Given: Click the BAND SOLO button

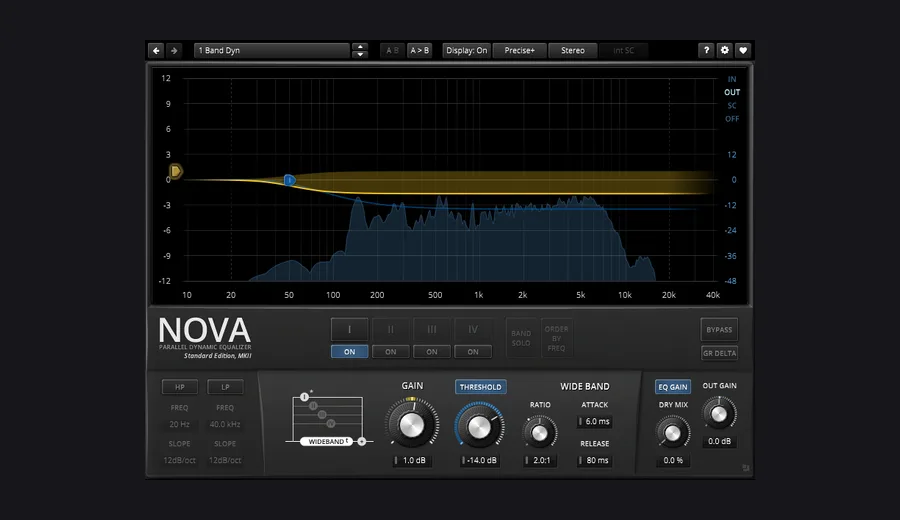Looking at the screenshot, I should coord(521,338).
